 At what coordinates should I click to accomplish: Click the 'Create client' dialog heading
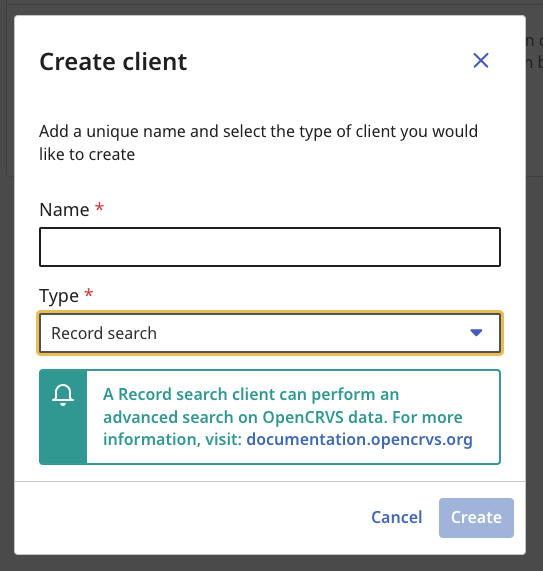(x=113, y=61)
